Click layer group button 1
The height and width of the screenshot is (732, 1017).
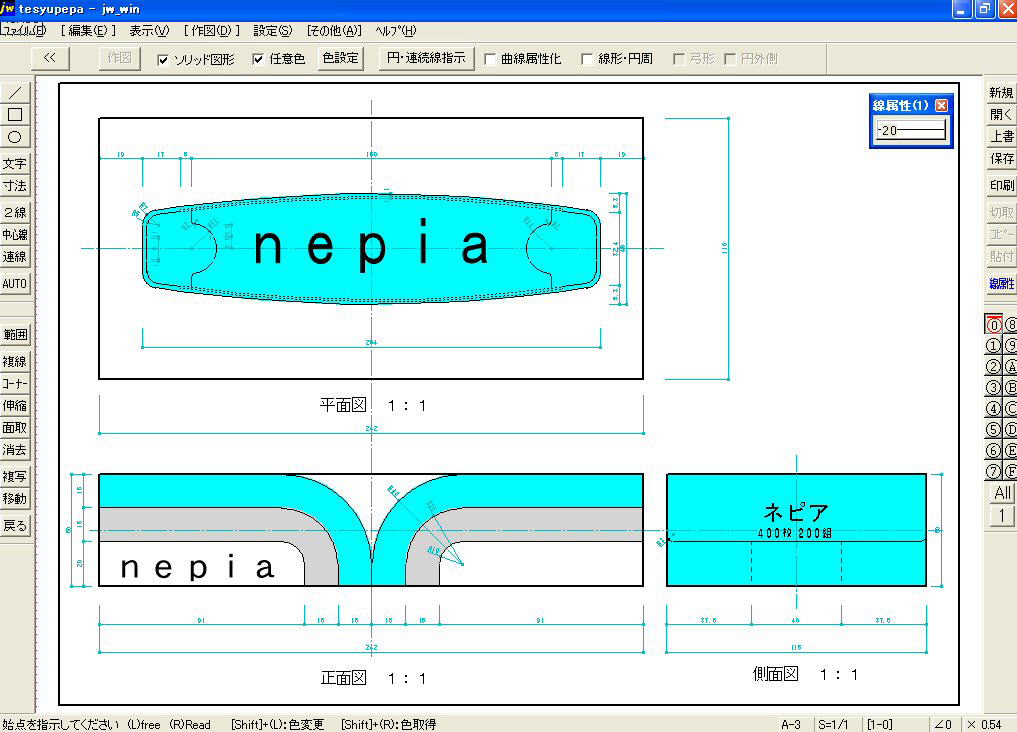tap(1002, 516)
